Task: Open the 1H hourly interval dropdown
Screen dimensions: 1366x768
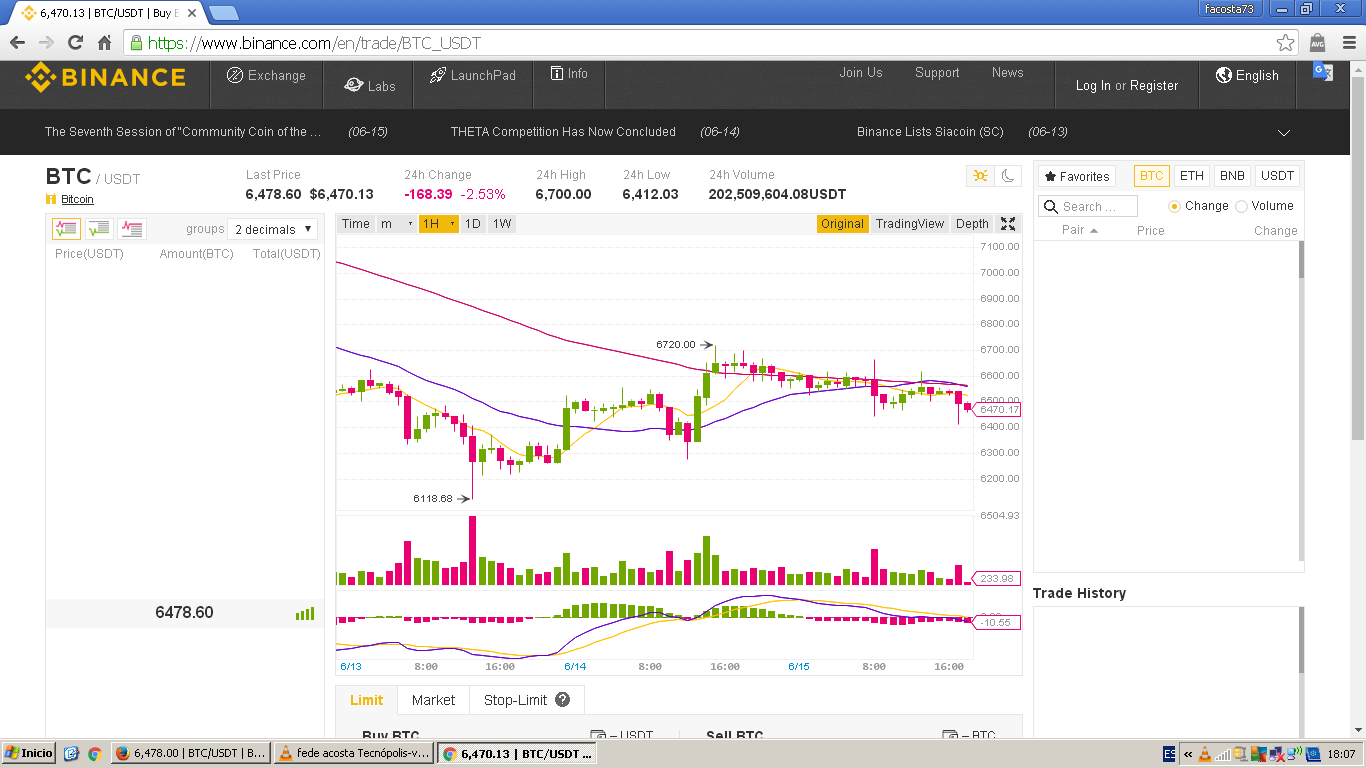Action: click(x=439, y=224)
